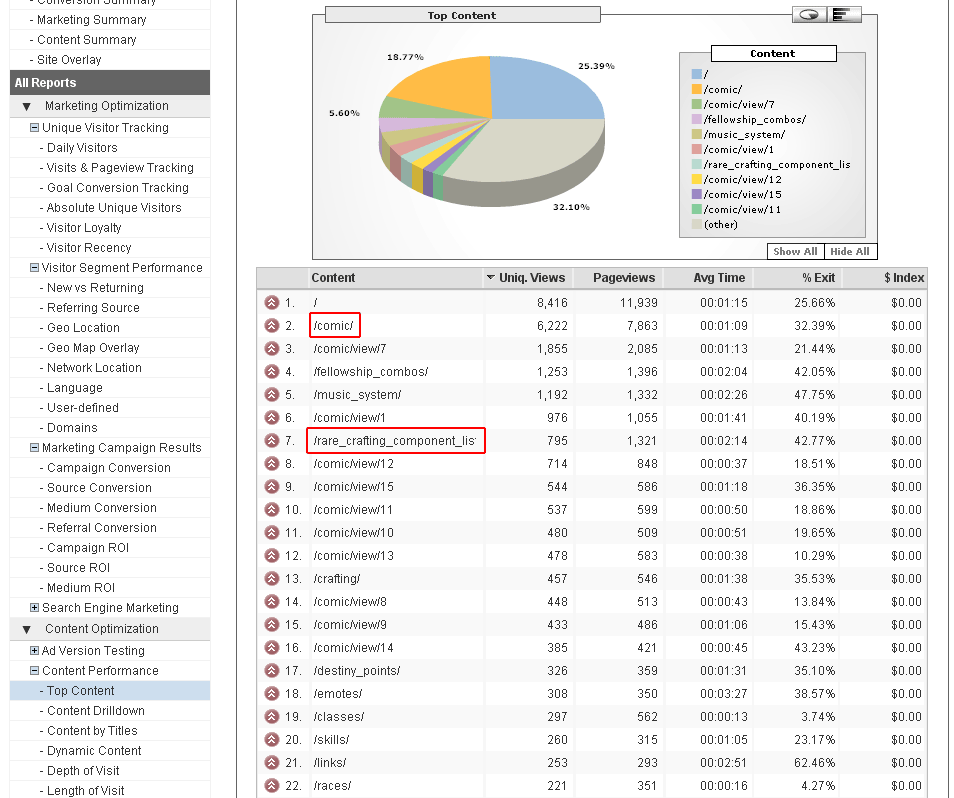The height and width of the screenshot is (798, 954).
Task: Click /fellowship_combos/ content row text
Action: [371, 372]
